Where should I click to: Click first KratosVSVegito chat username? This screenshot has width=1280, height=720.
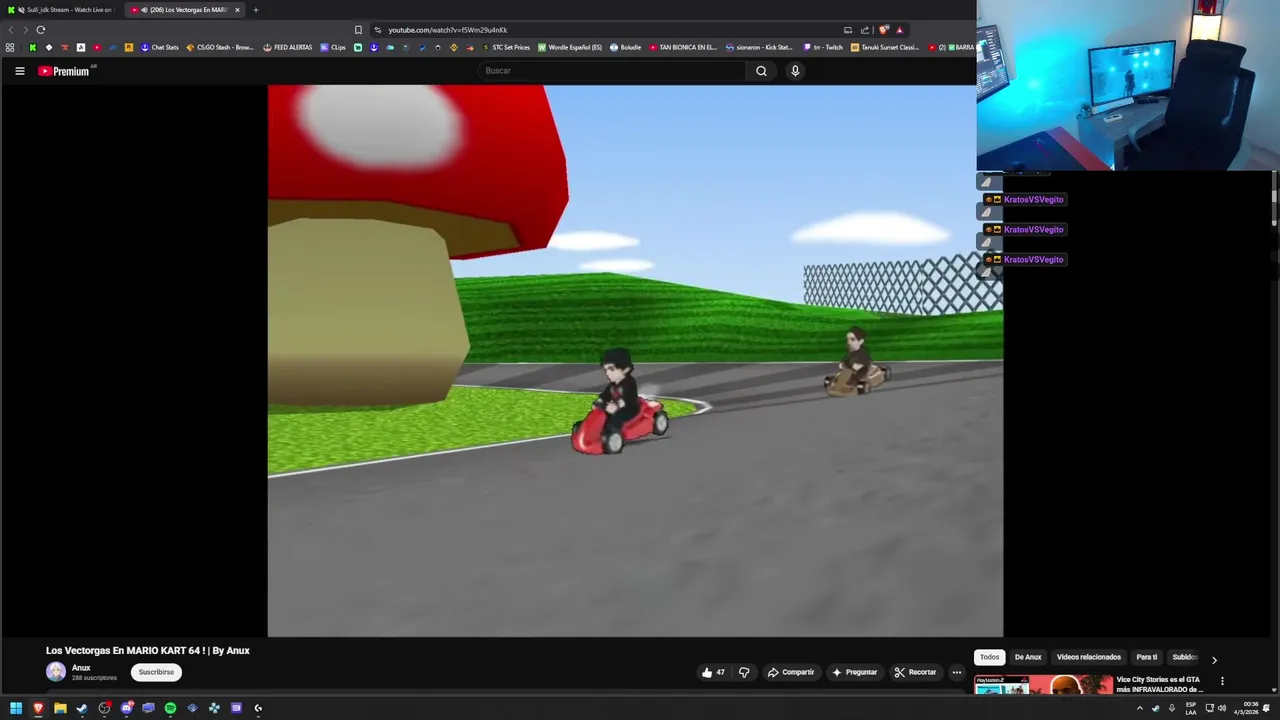(x=1033, y=200)
